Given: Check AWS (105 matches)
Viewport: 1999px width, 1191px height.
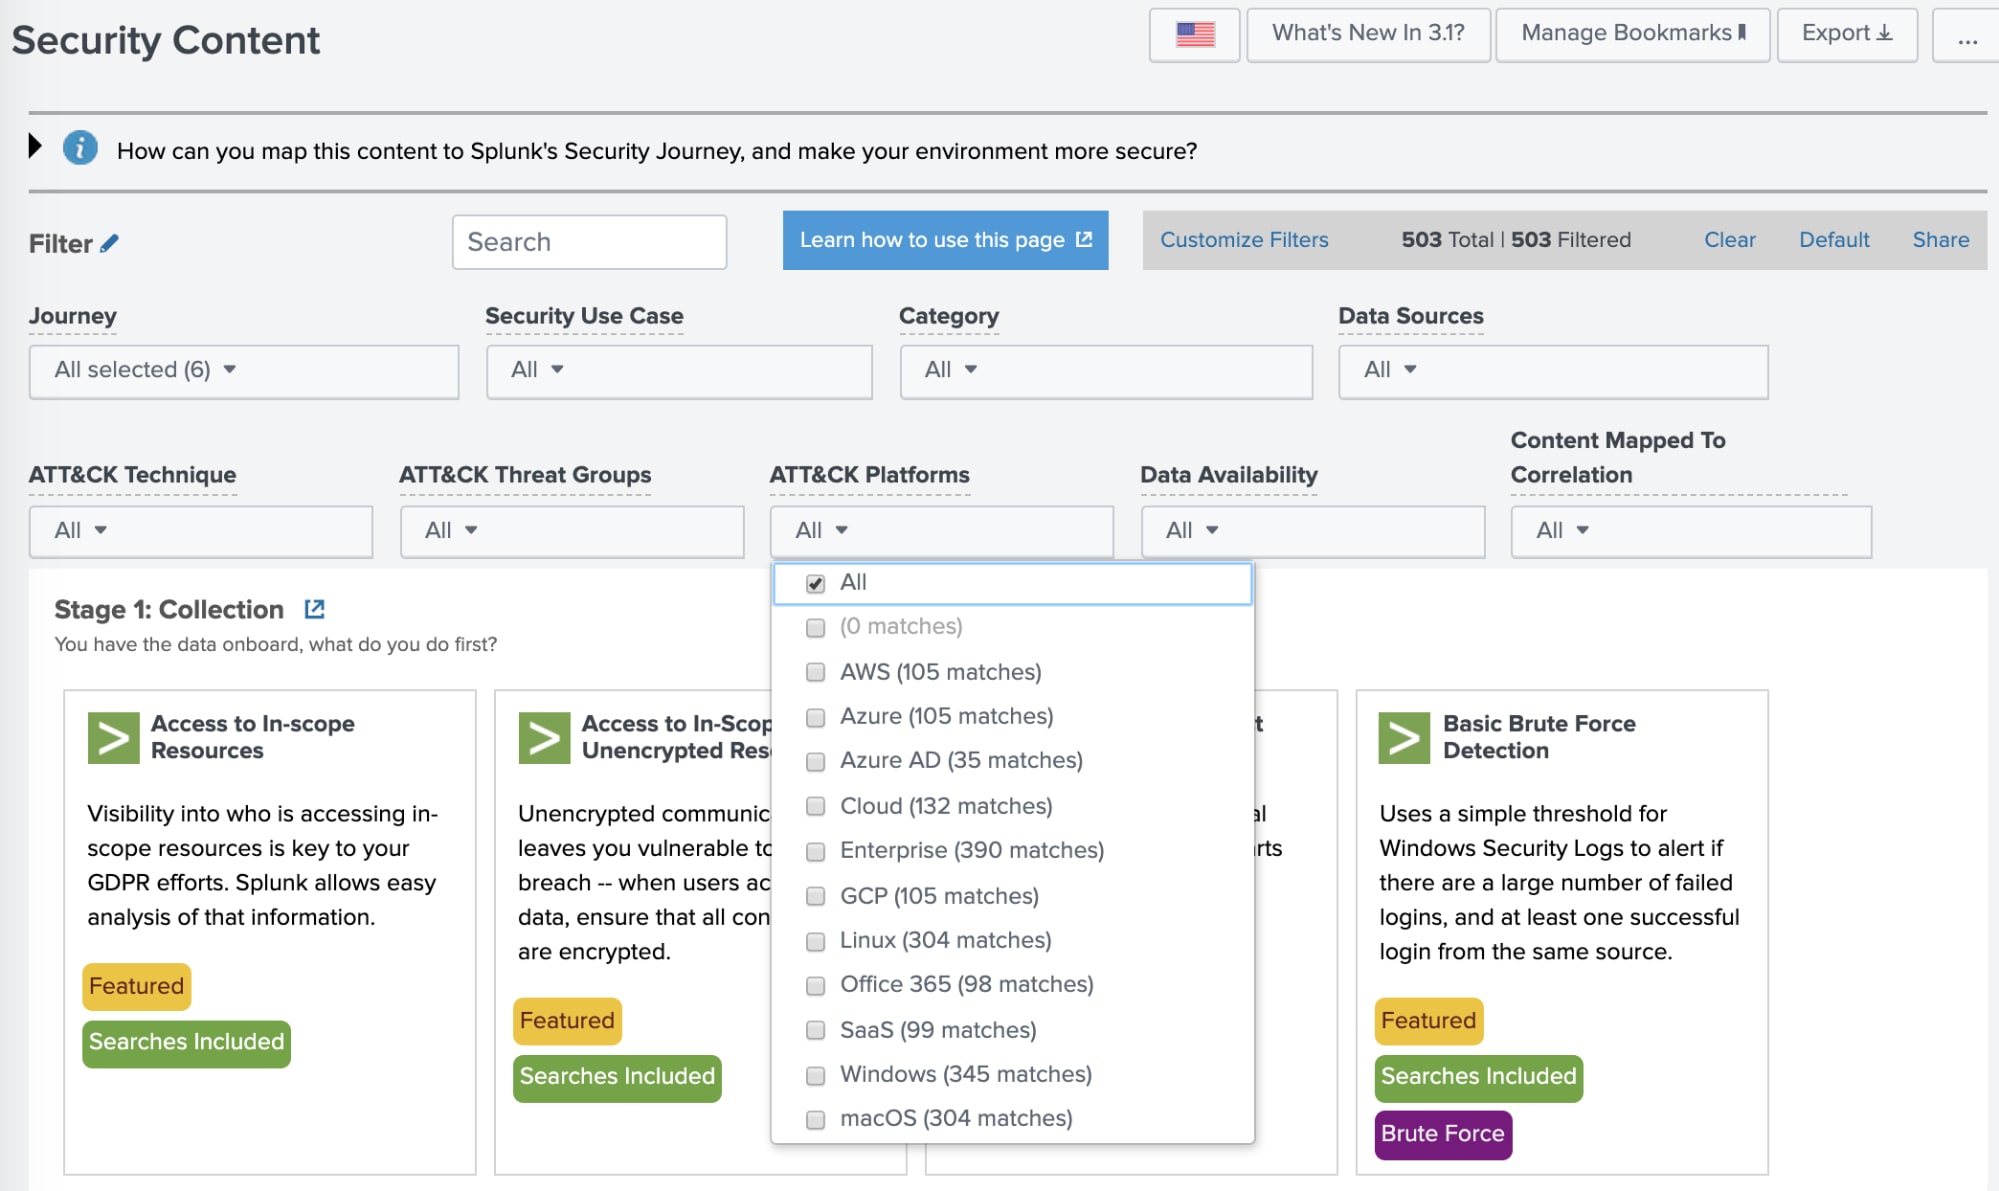Looking at the screenshot, I should coord(815,672).
